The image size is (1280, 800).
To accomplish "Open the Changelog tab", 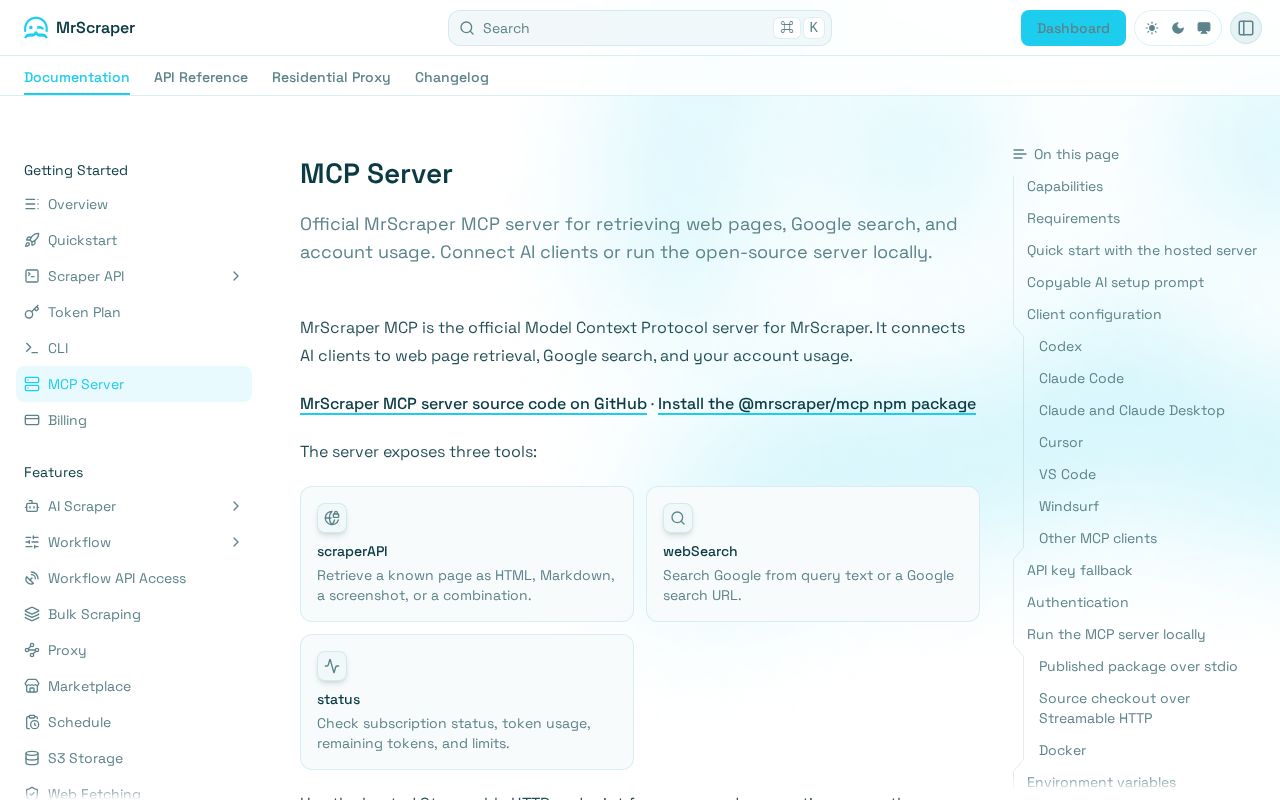I will pyautogui.click(x=452, y=77).
